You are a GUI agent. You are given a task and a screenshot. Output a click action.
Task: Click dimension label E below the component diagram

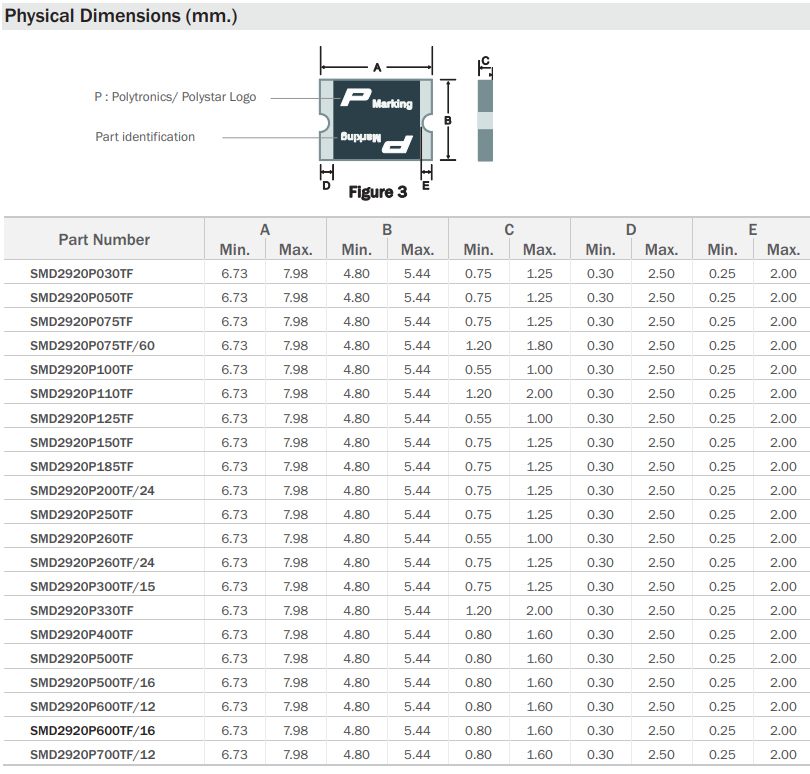tap(426, 185)
